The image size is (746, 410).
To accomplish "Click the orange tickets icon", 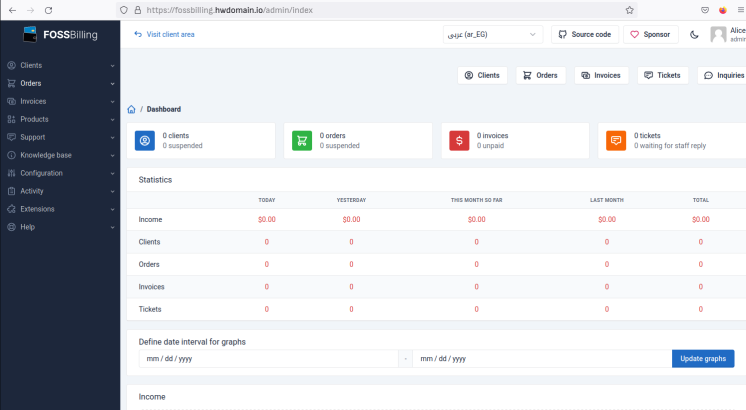I will tap(616, 141).
